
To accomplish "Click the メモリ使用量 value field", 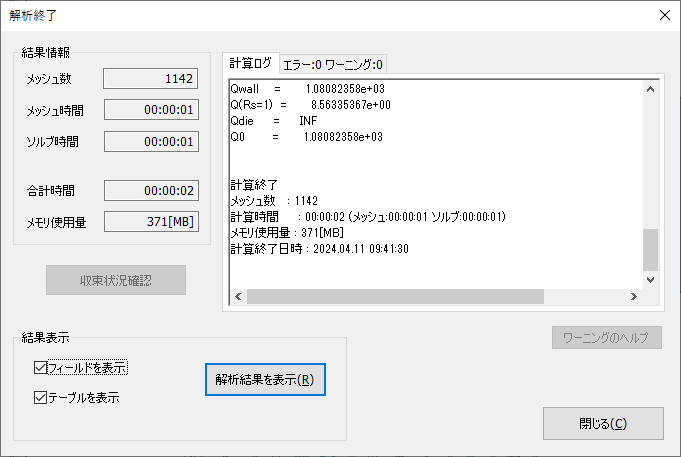I will pos(151,221).
